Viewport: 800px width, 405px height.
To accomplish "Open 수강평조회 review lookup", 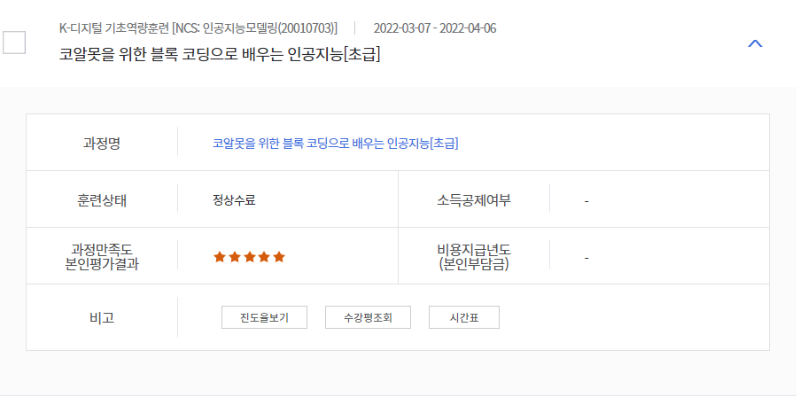I will 368,318.
